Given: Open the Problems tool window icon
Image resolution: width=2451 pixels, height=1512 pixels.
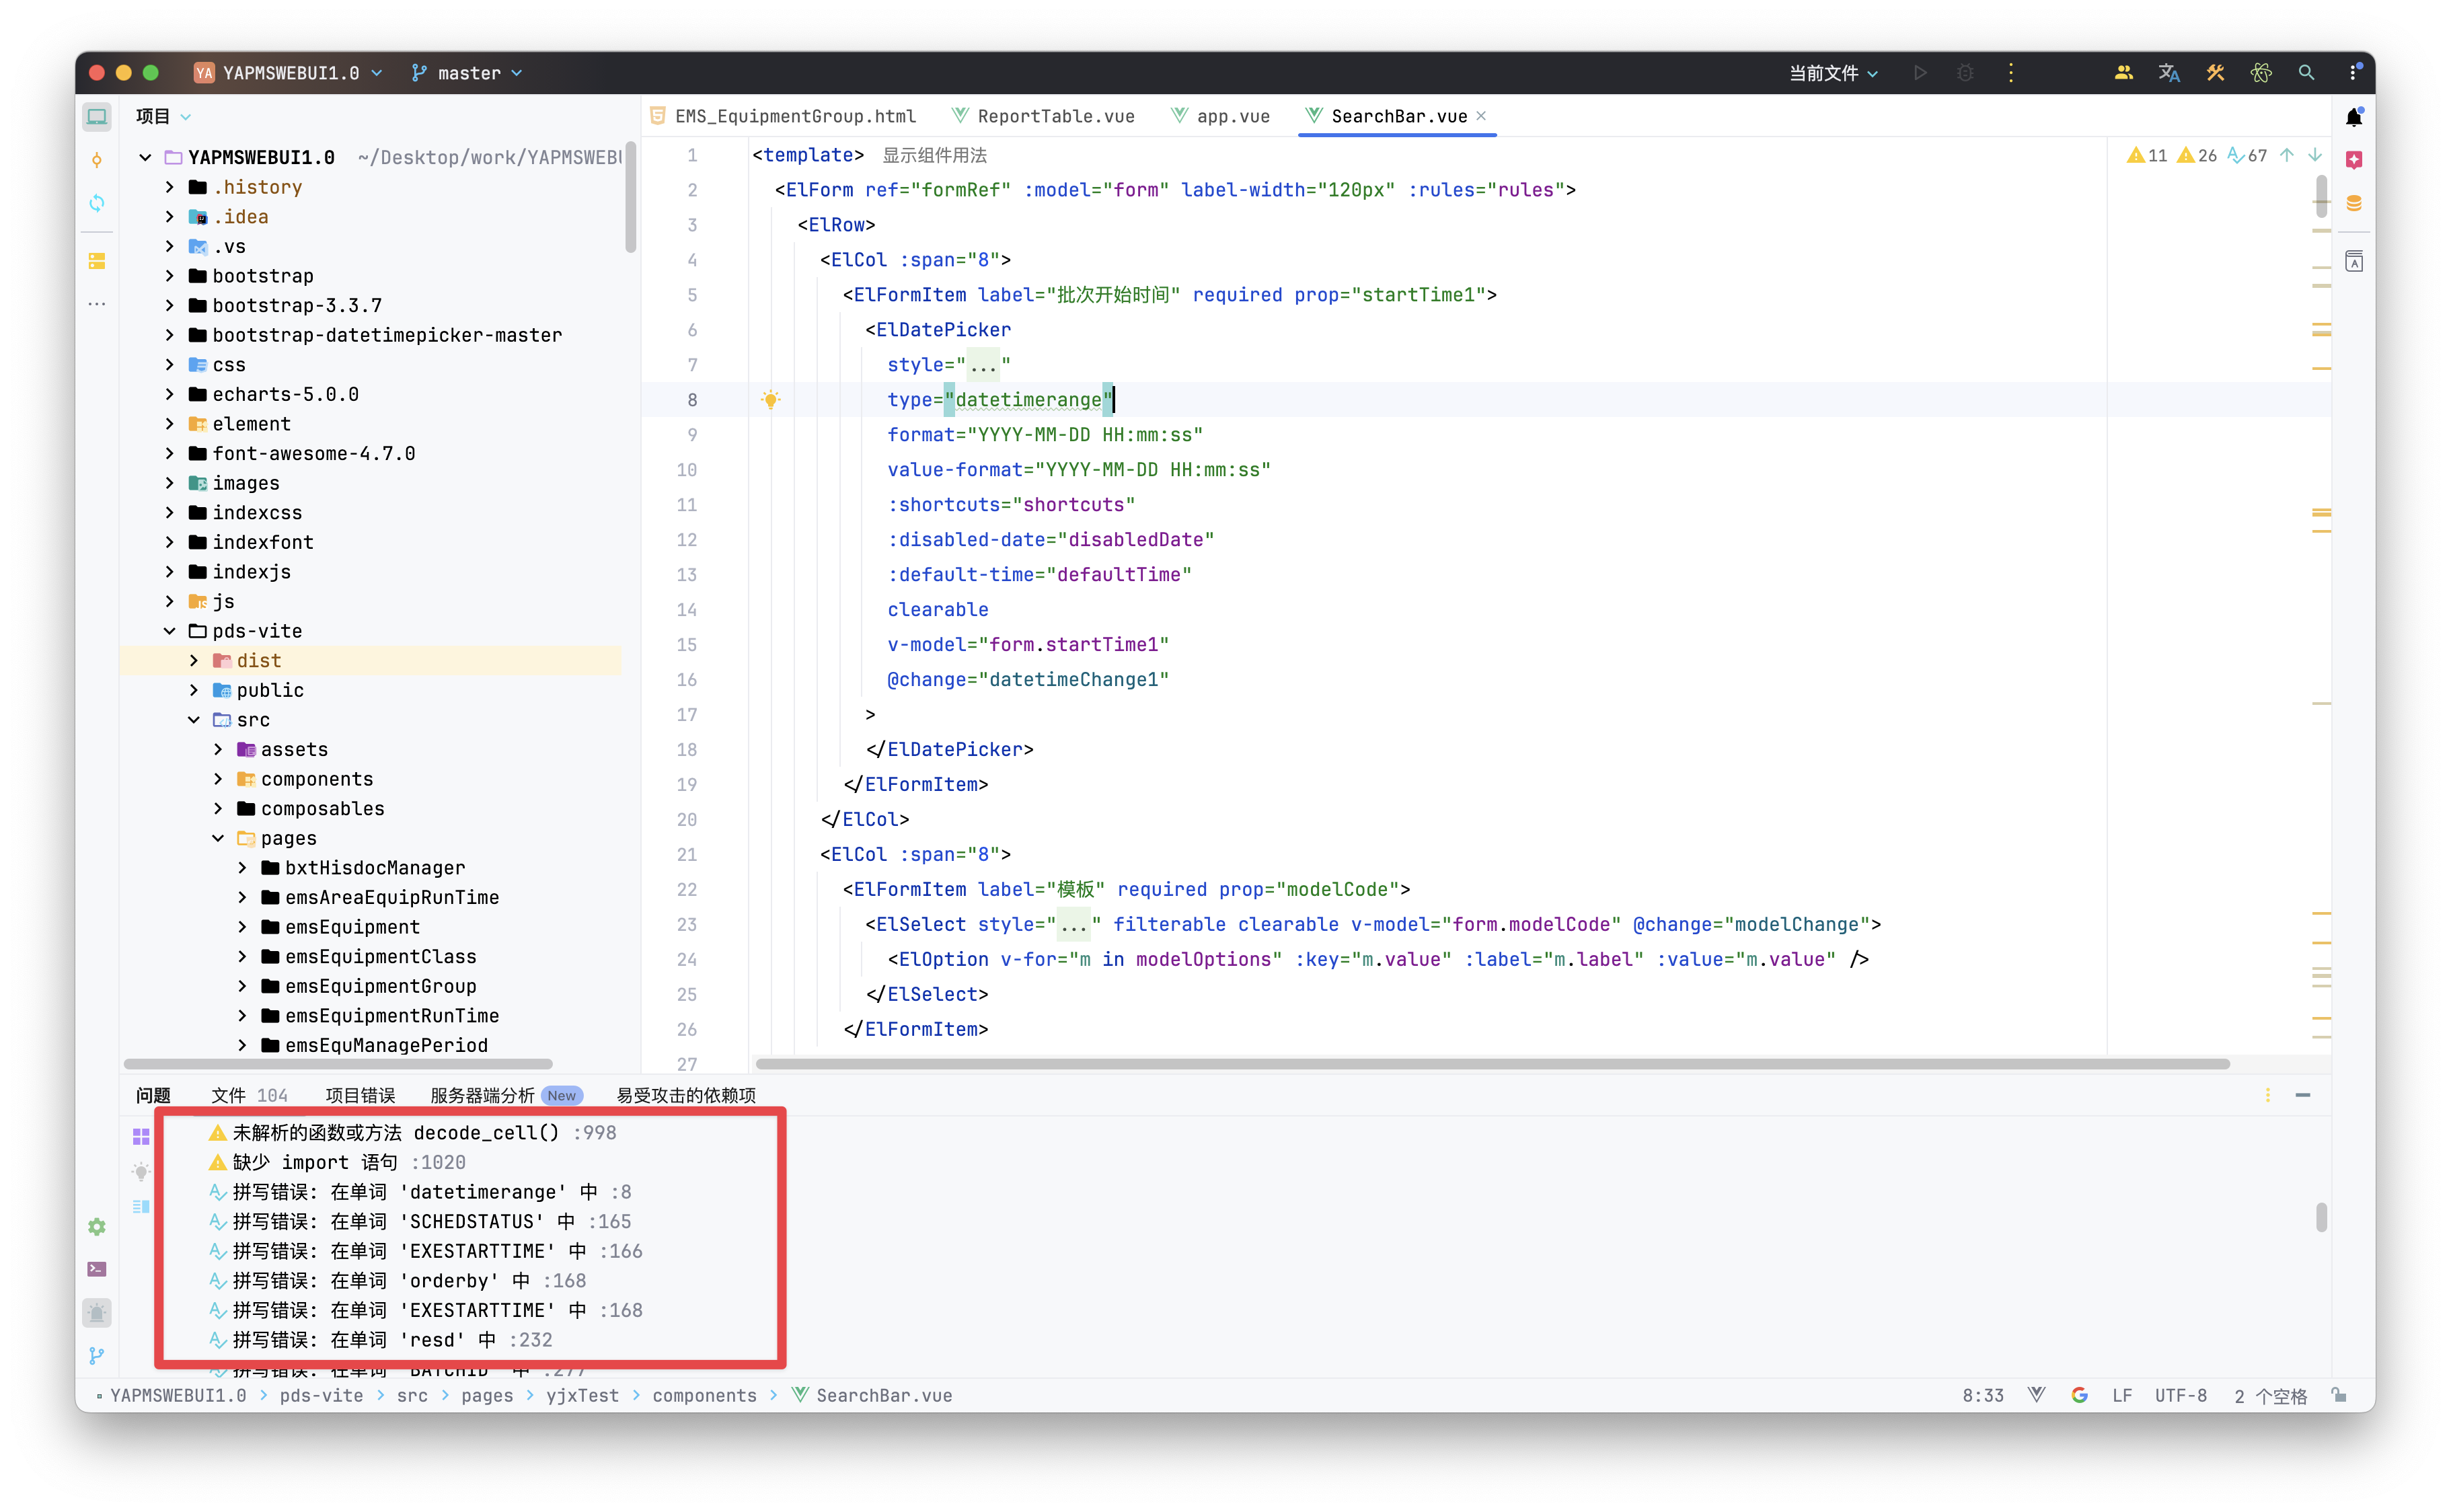Looking at the screenshot, I should click(x=97, y=1313).
